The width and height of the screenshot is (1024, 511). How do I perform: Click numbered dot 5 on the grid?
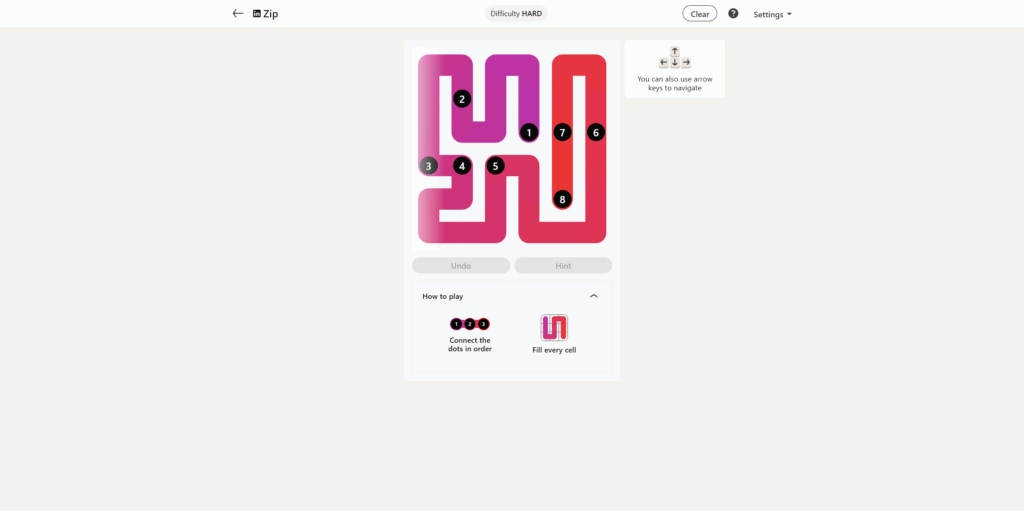click(x=496, y=166)
